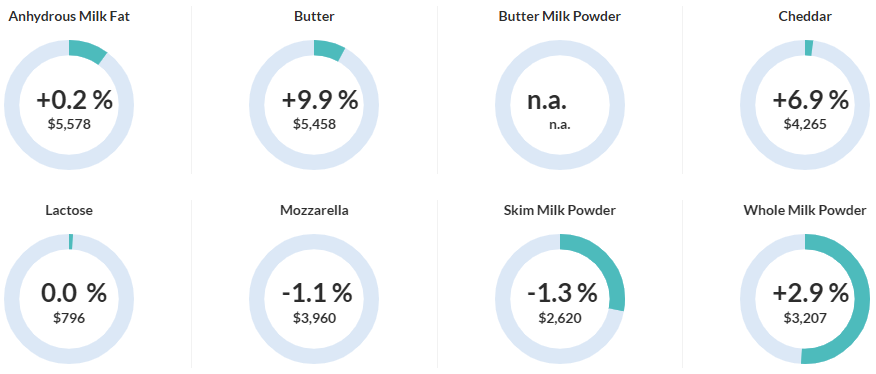Click the $5,578 price under AMF
The height and width of the screenshot is (374, 876).
tap(69, 124)
